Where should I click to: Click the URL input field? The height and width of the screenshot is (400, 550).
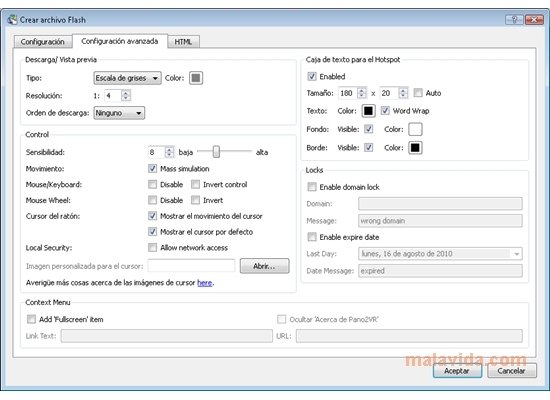[409, 336]
